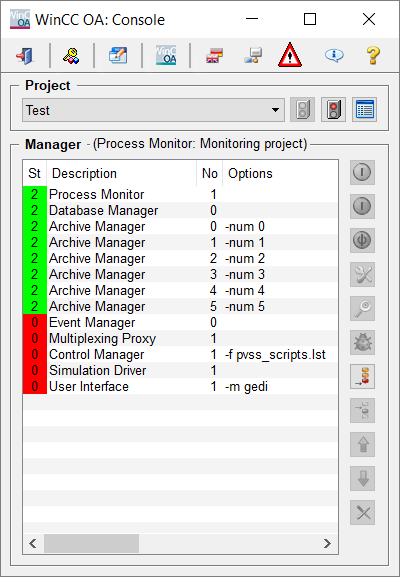Viewport: 400px width, 577px height.
Task: Click the insert manager icon with red block
Action: click(362, 376)
